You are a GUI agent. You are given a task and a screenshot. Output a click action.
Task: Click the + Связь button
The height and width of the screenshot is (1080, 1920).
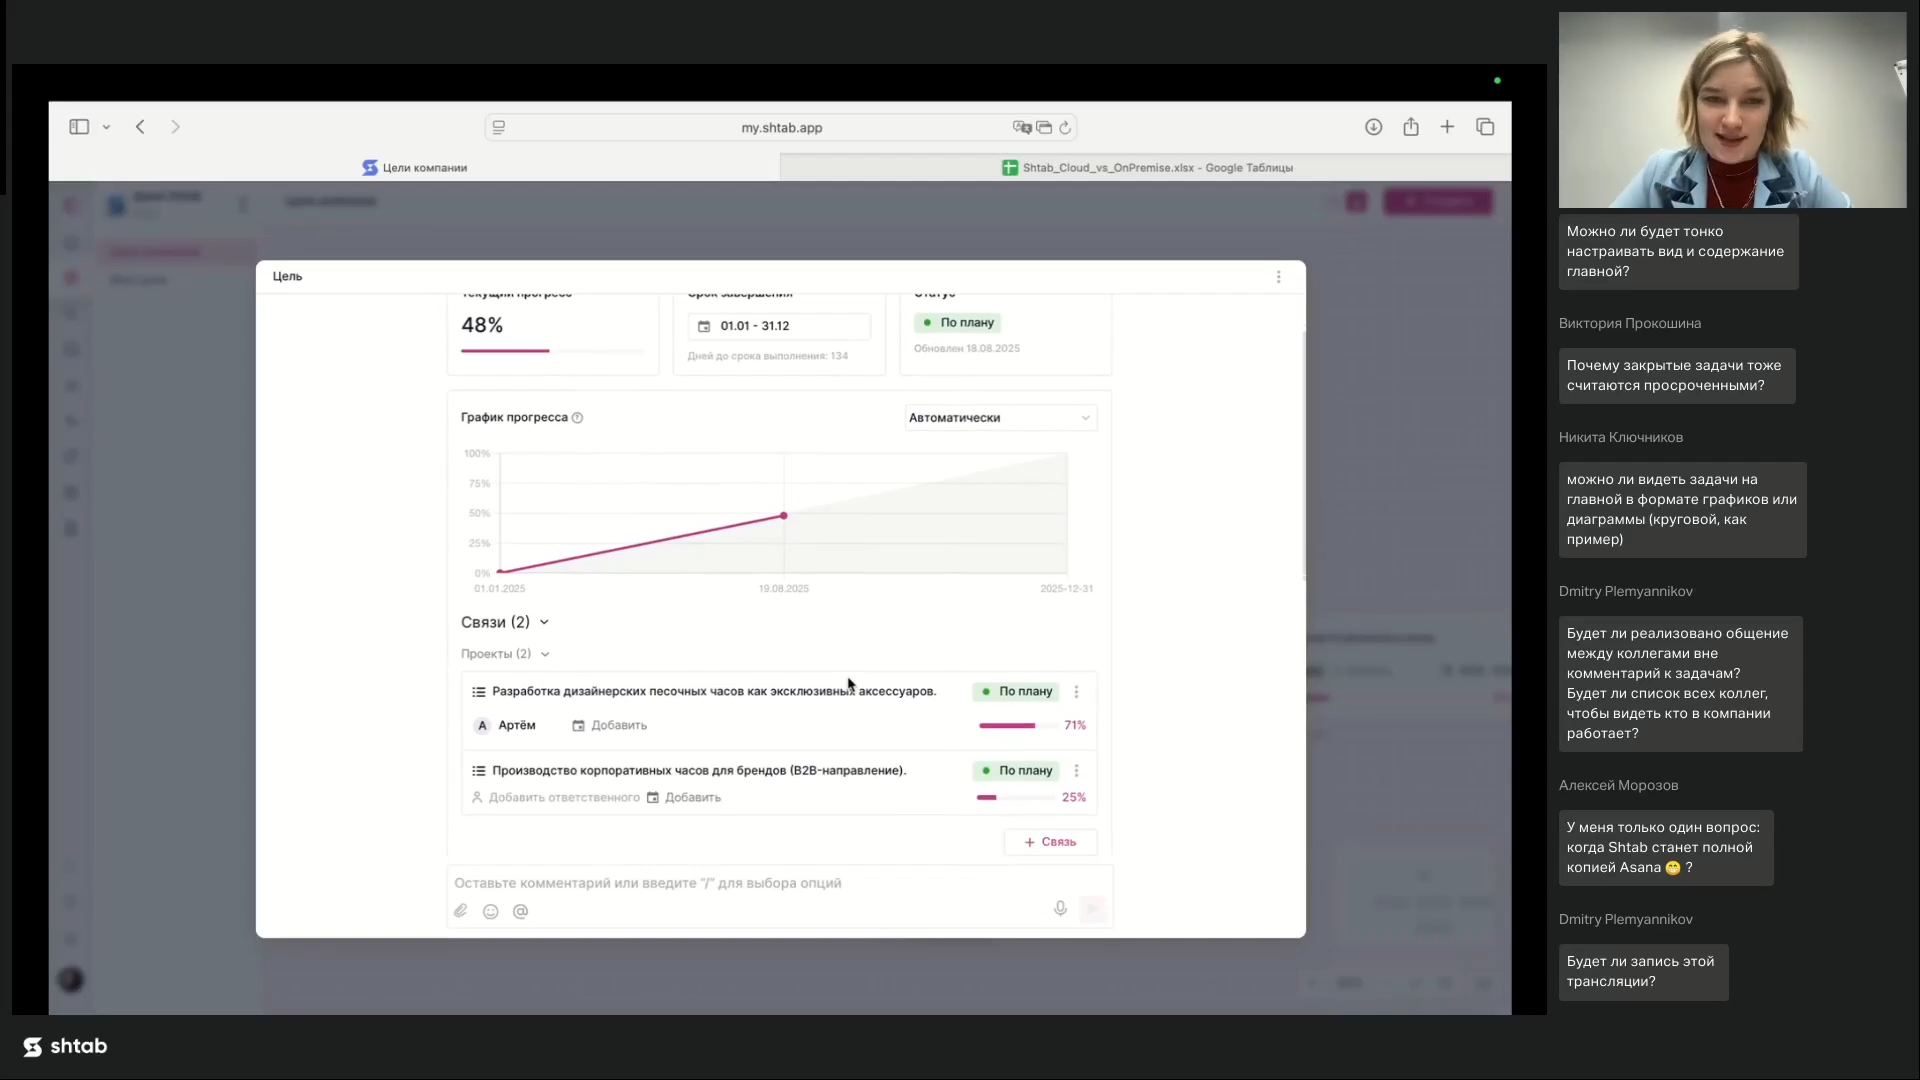coord(1050,842)
